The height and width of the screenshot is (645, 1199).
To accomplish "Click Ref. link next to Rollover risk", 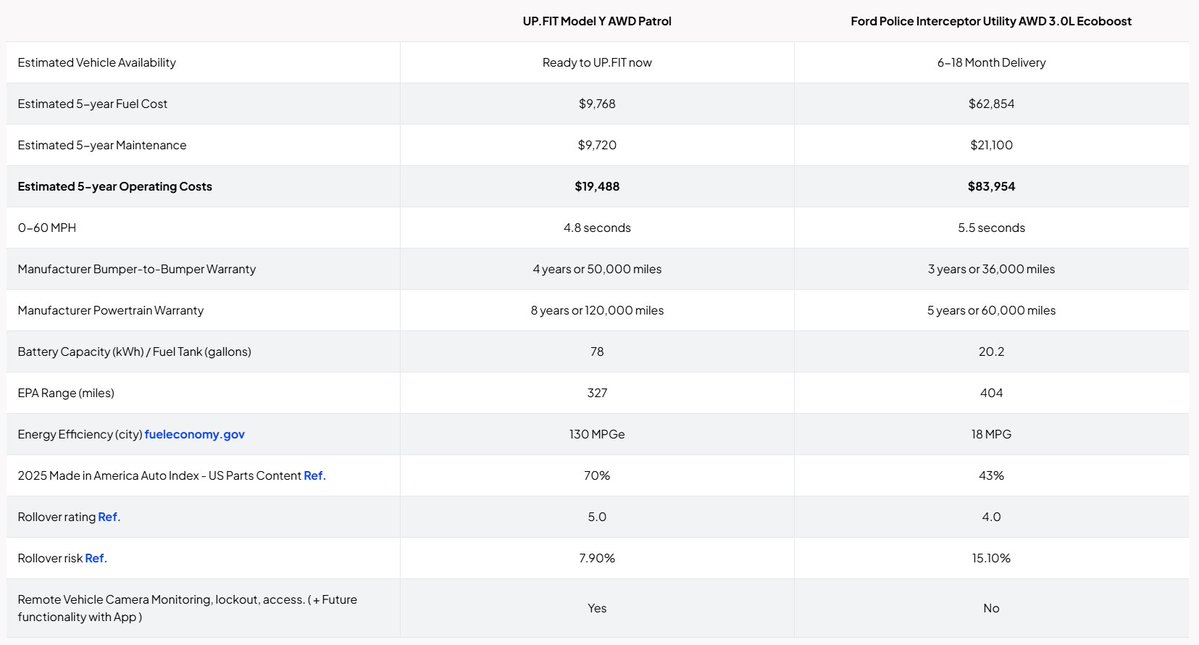I will (x=96, y=558).
